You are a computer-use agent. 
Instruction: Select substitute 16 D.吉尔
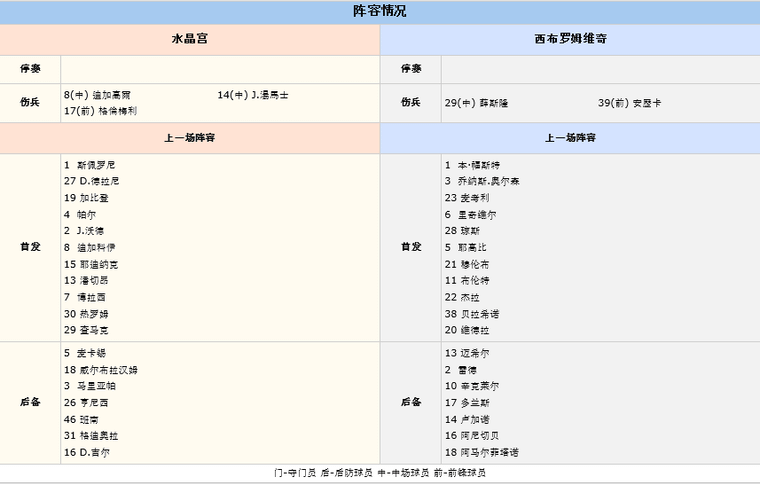(87, 453)
